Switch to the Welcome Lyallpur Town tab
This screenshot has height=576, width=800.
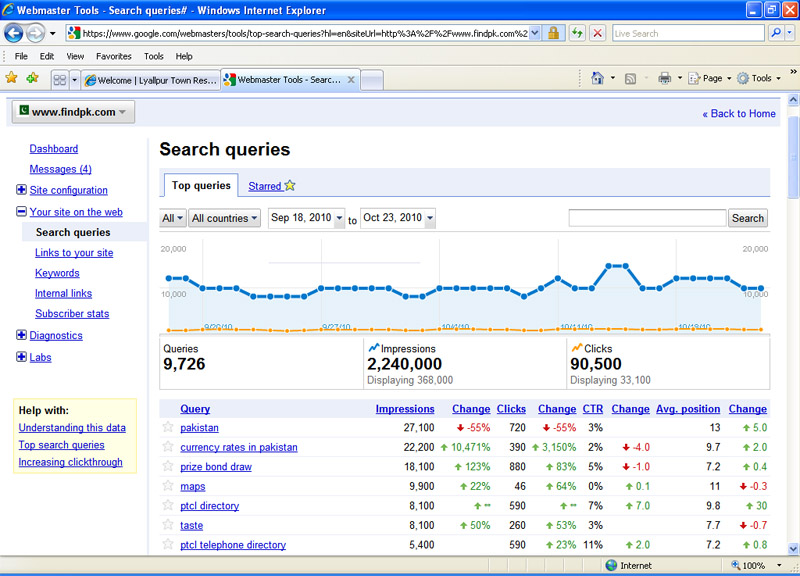(x=151, y=80)
